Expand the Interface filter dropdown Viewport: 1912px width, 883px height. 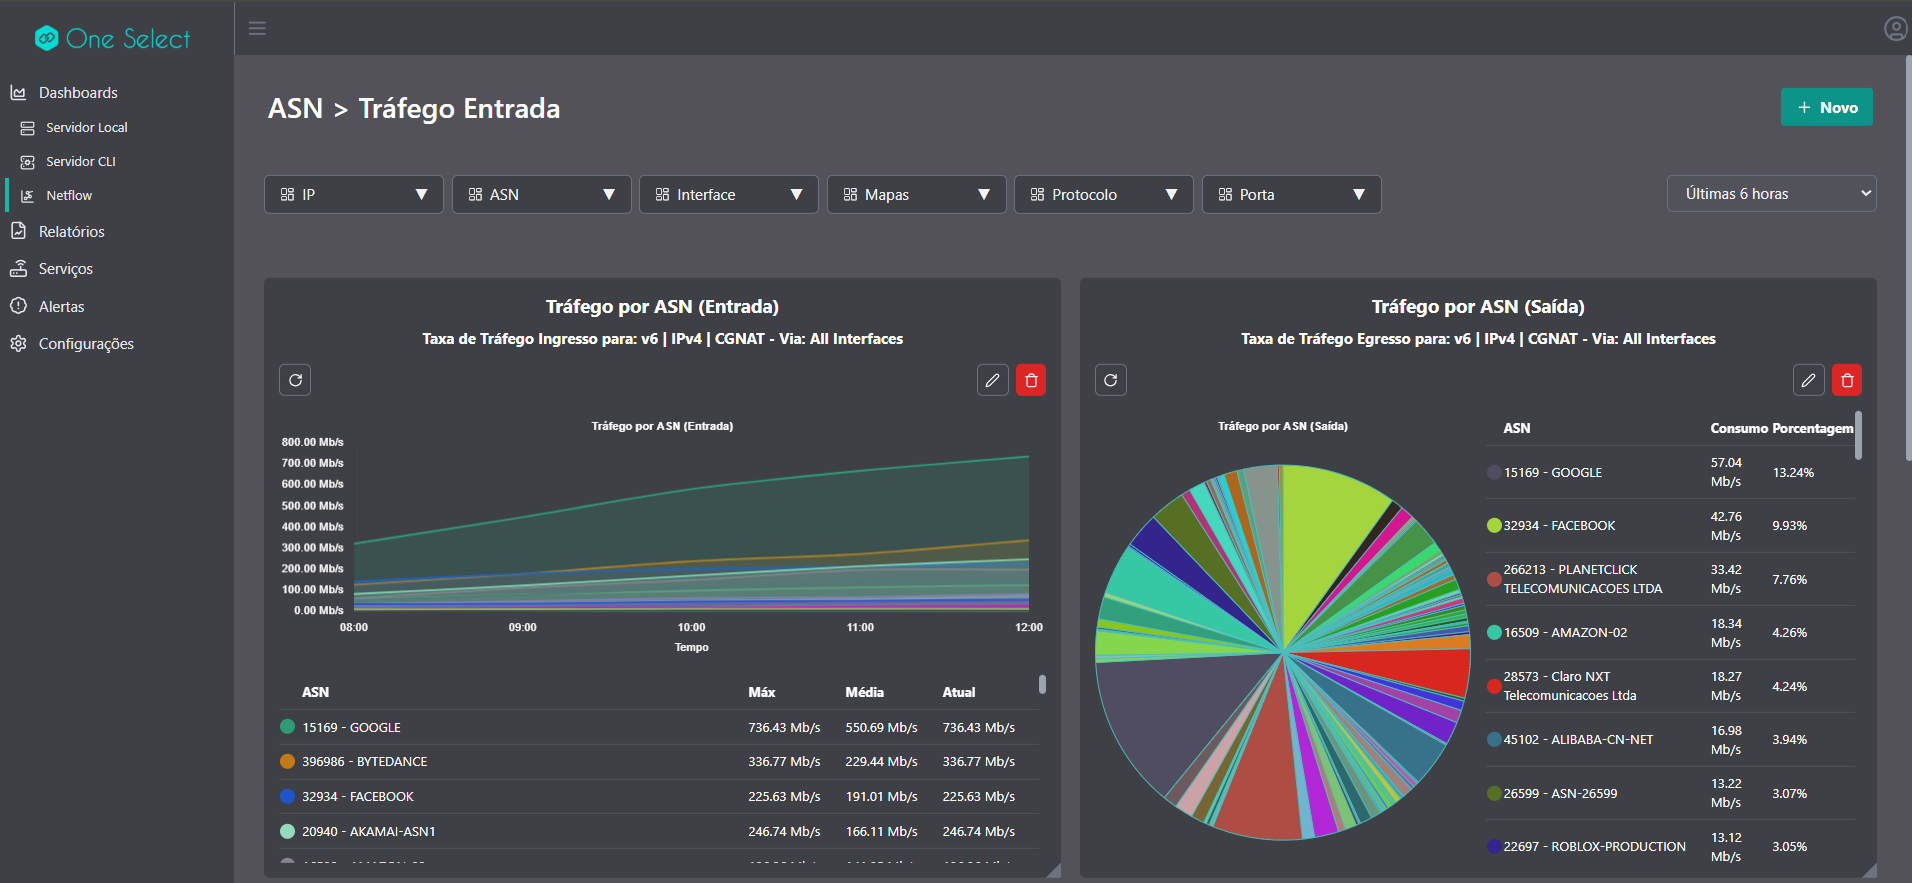(729, 194)
